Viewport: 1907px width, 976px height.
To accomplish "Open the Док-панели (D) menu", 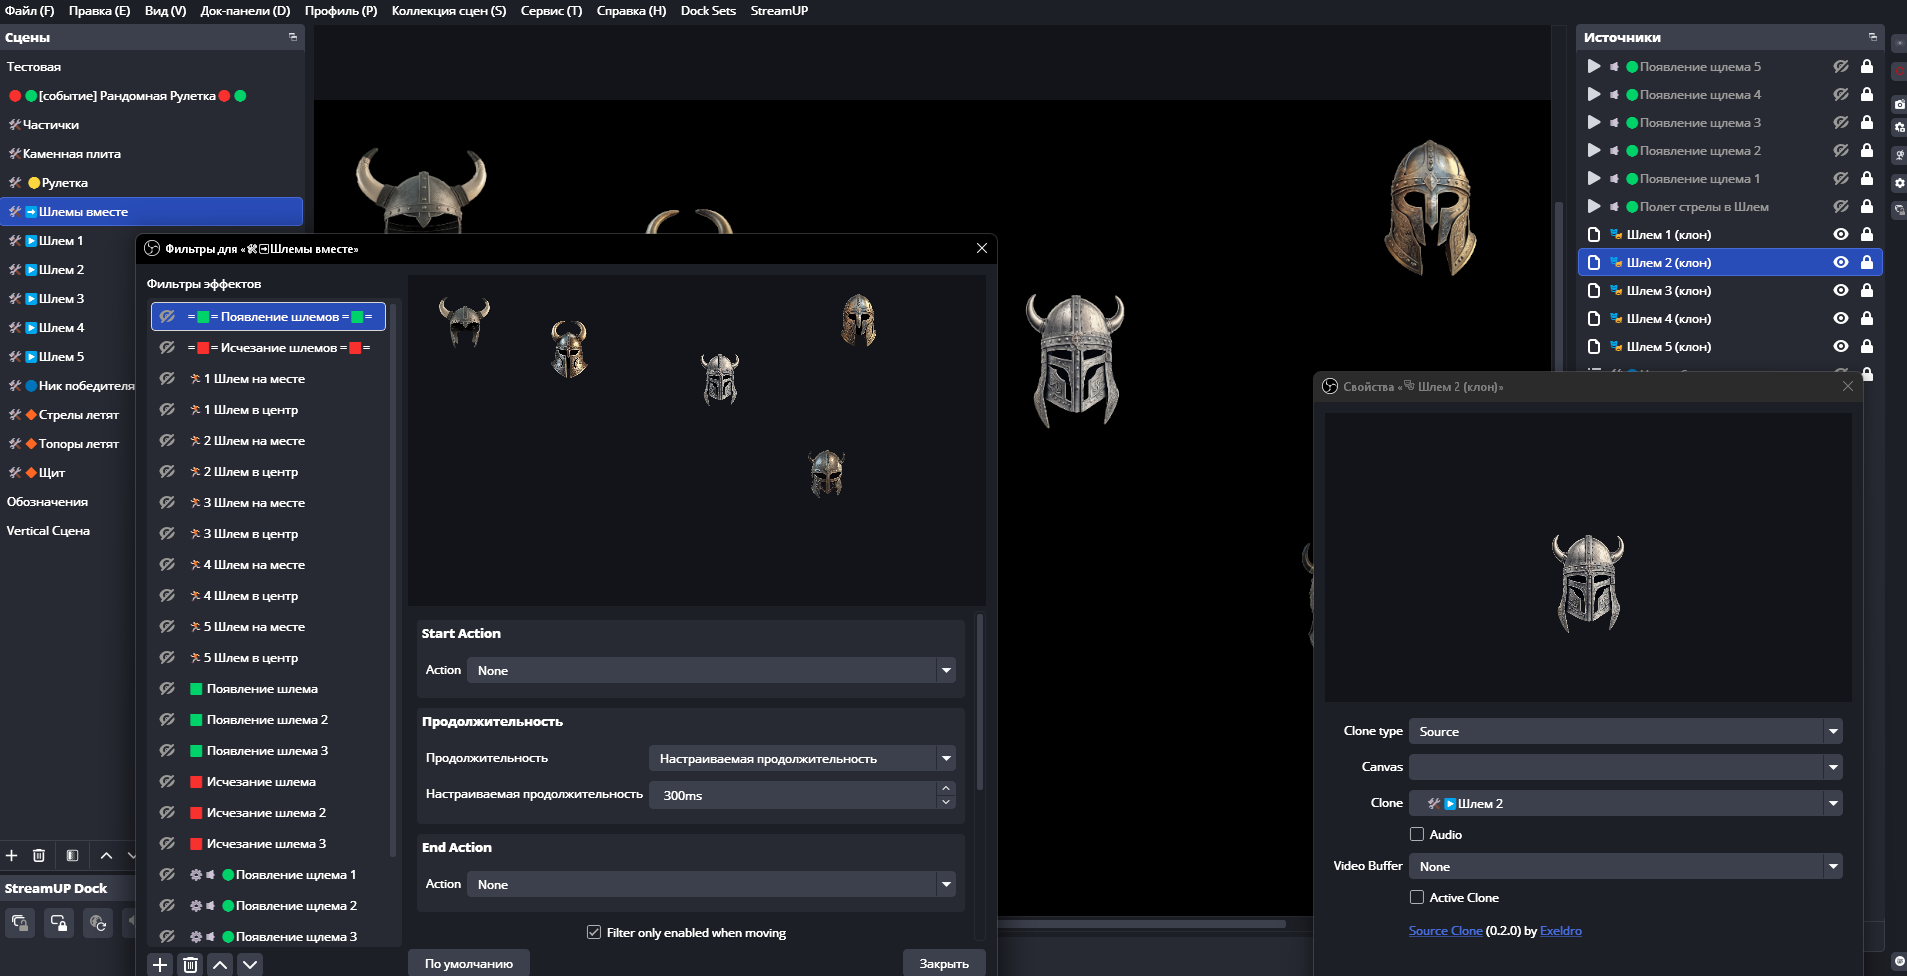I will (x=245, y=11).
